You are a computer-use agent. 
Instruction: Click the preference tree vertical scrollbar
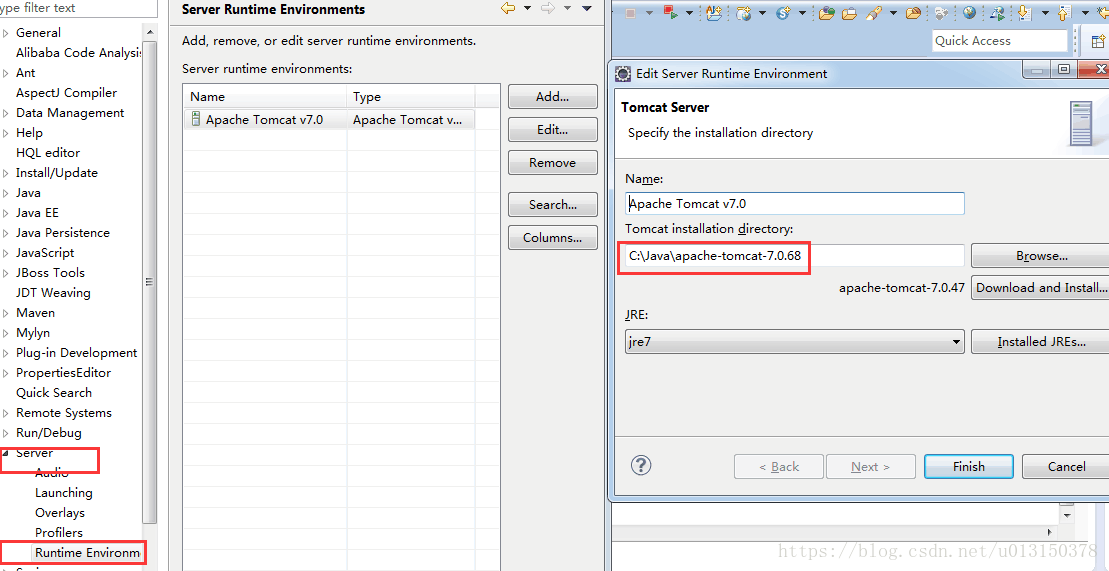click(x=149, y=283)
